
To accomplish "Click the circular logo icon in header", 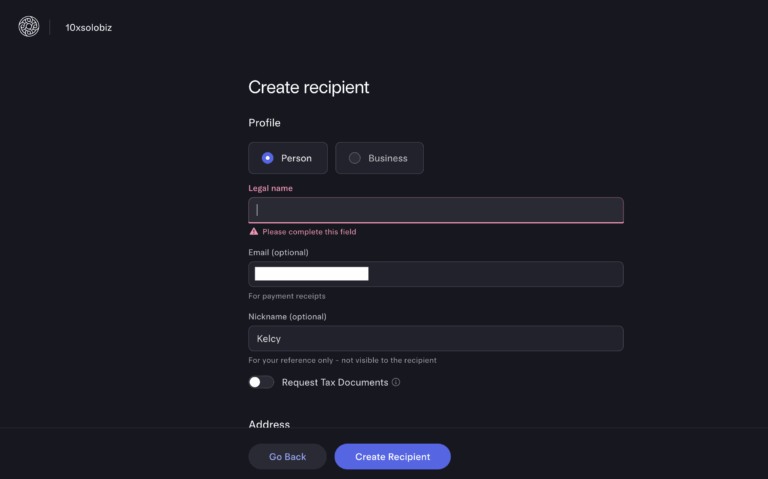I will 29,26.
